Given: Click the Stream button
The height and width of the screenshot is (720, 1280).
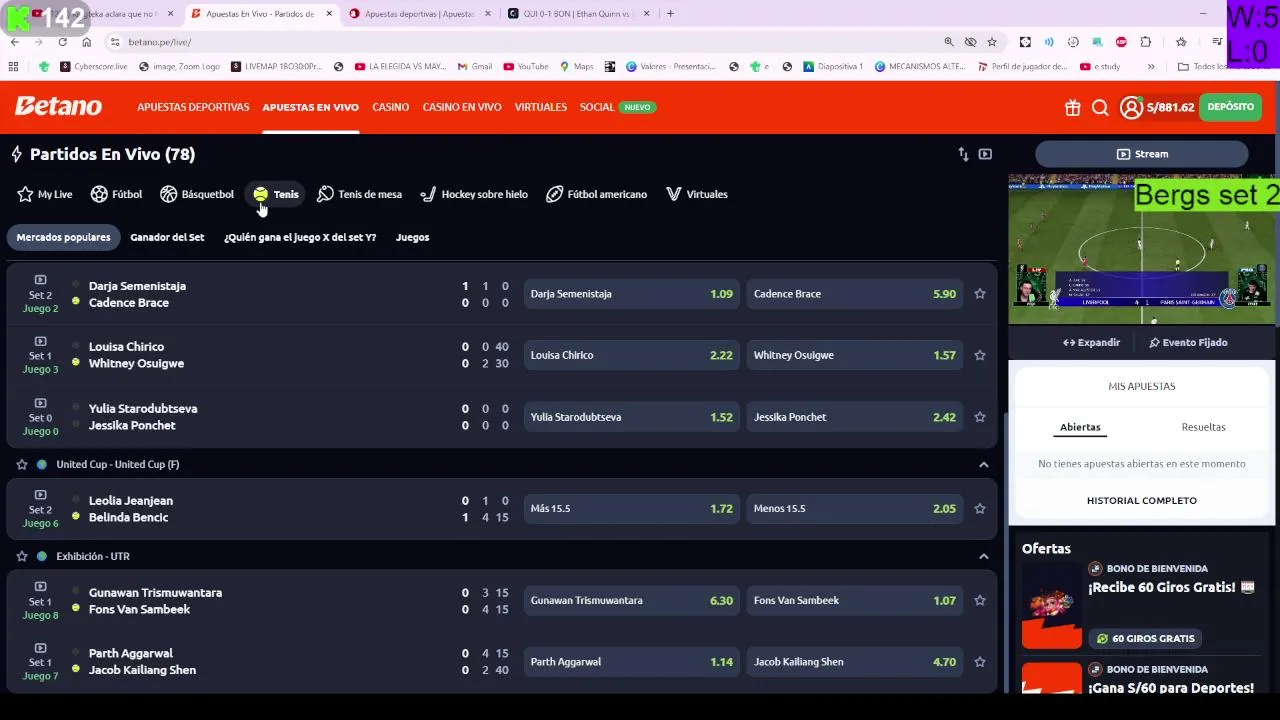Looking at the screenshot, I should coord(1142,154).
